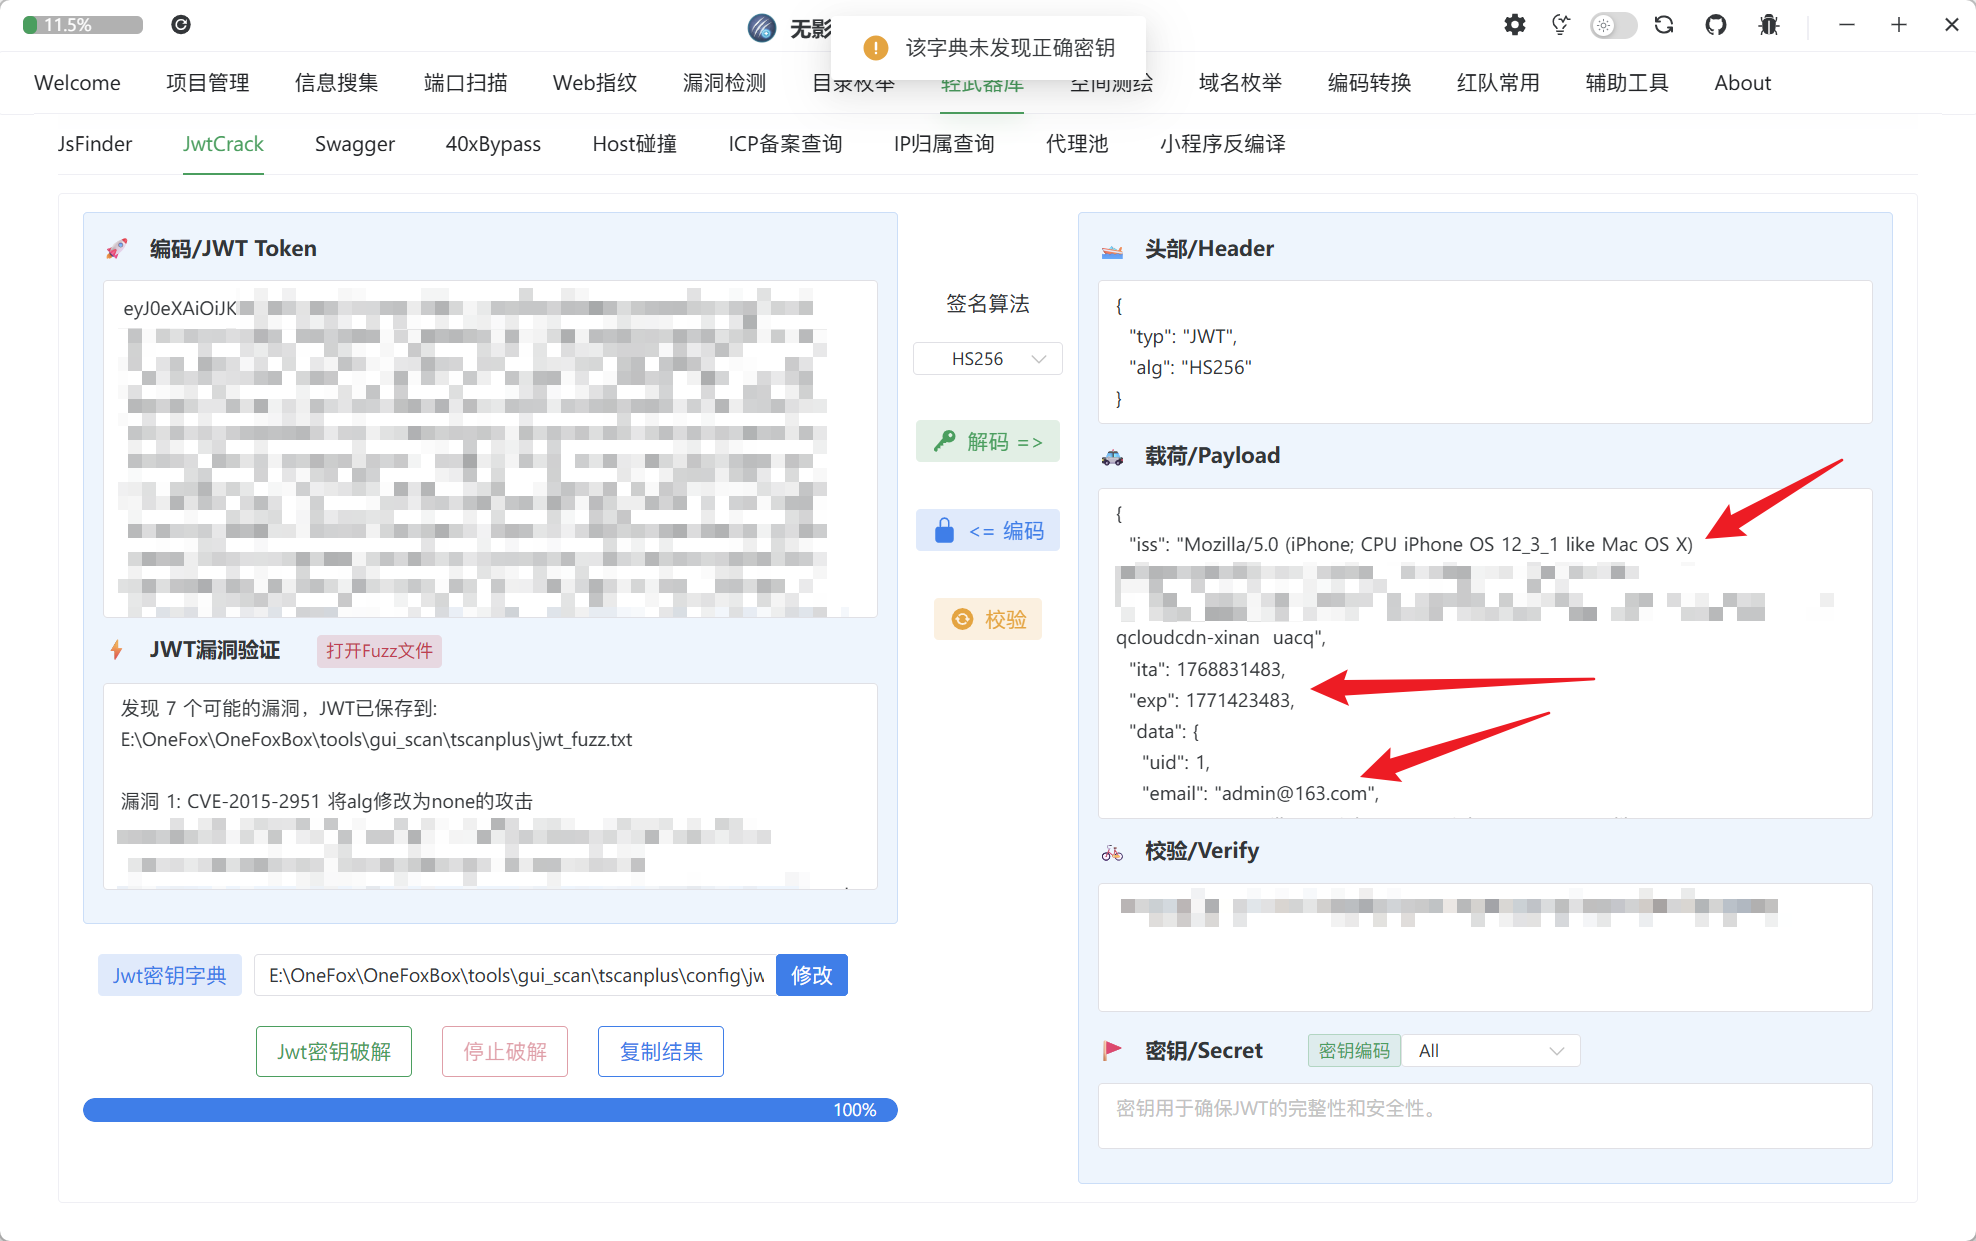Switch to the Swagger tab
Viewport: 1976px width, 1241px height.
click(x=354, y=144)
